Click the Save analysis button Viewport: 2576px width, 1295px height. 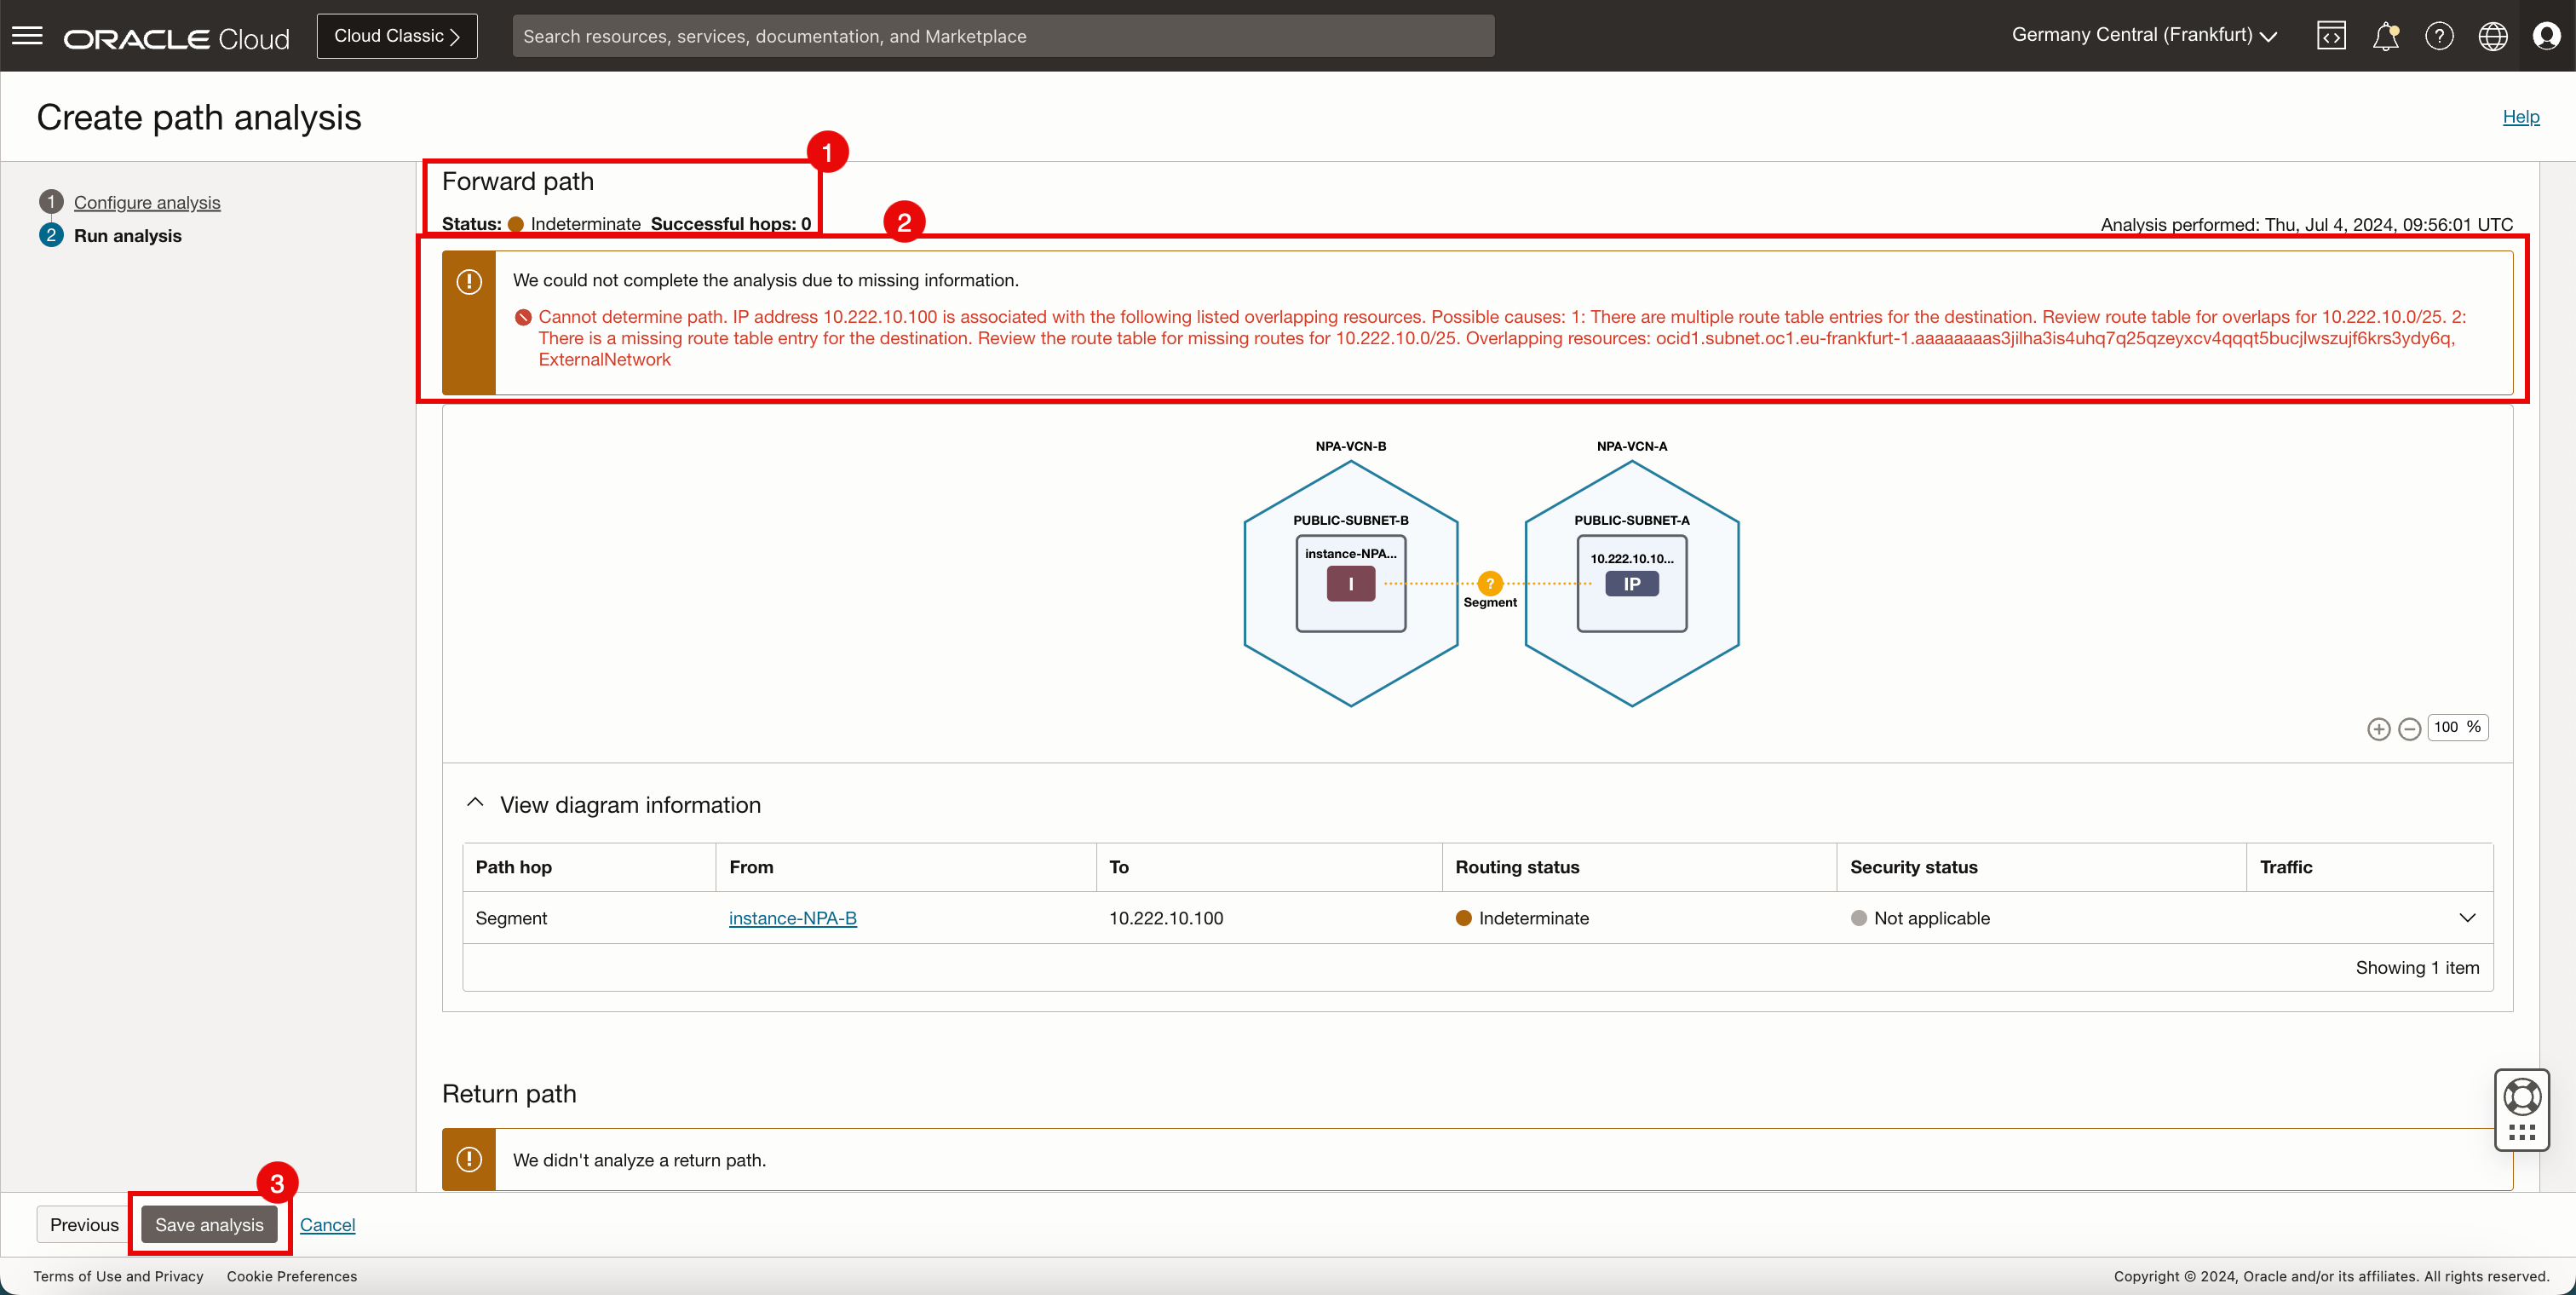point(209,1225)
